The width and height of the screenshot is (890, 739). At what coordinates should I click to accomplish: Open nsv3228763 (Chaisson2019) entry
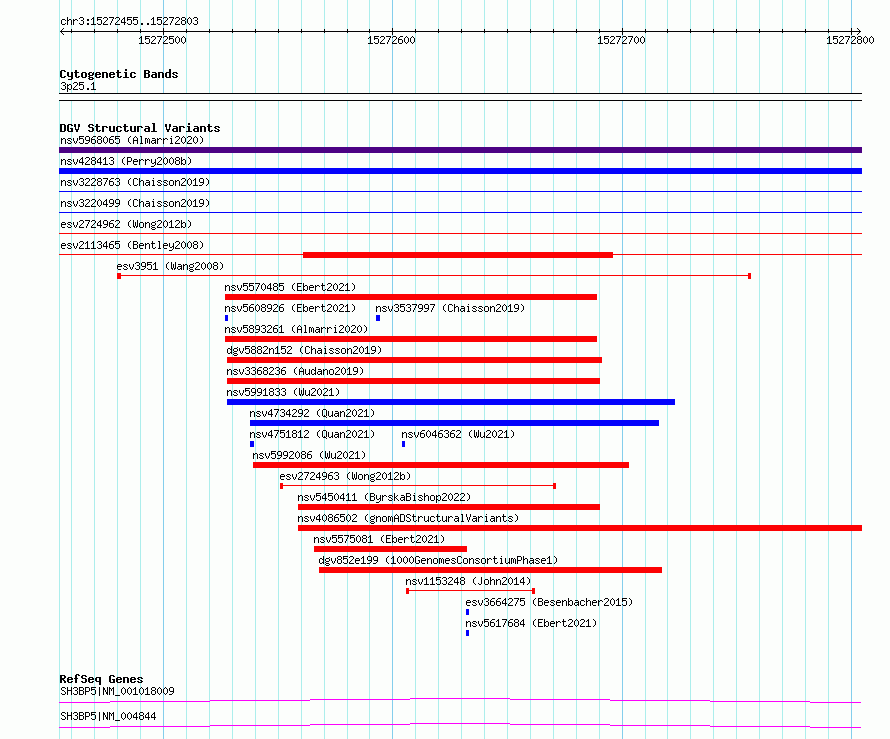point(135,182)
